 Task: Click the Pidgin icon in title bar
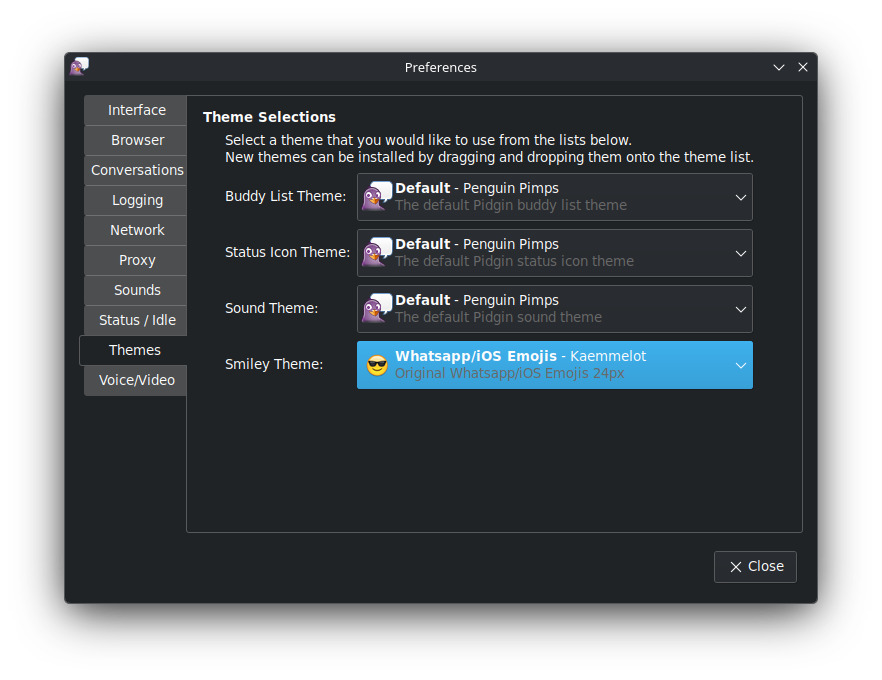pos(79,66)
